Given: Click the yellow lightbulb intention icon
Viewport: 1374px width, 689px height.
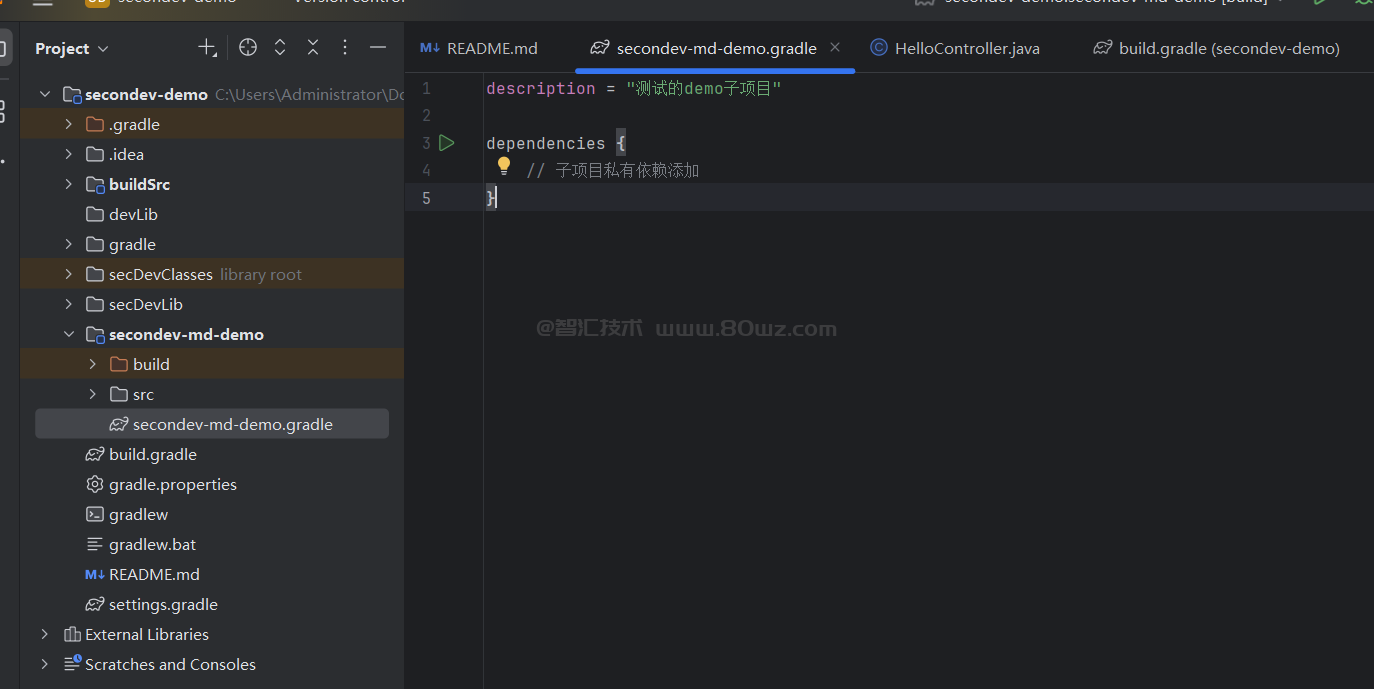Looking at the screenshot, I should 504,166.
